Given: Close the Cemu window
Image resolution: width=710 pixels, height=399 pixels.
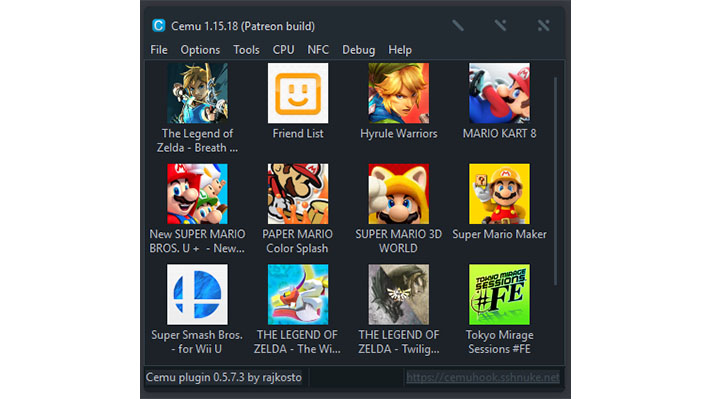Looking at the screenshot, I should point(543,25).
